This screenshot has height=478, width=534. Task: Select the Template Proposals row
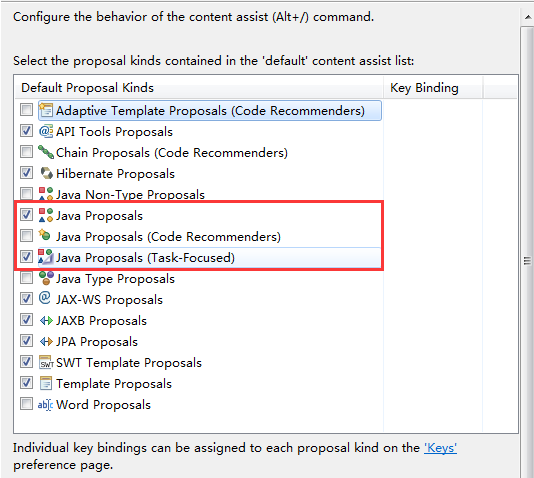click(x=198, y=384)
